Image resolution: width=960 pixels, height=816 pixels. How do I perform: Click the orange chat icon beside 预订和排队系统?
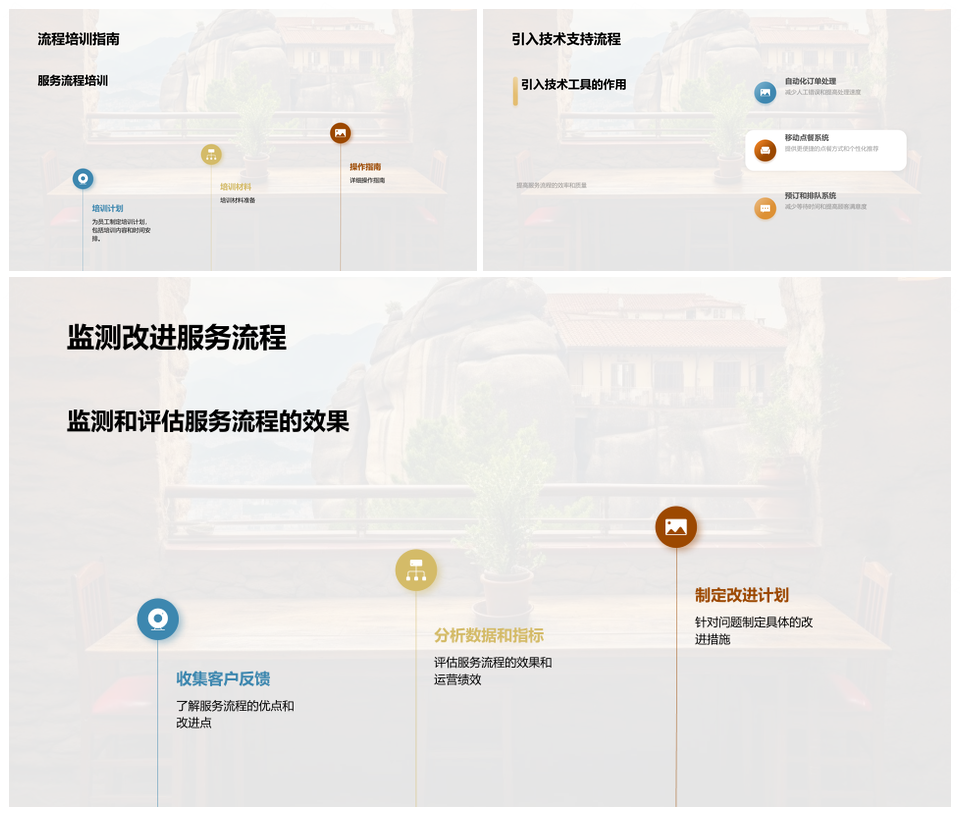pos(765,208)
